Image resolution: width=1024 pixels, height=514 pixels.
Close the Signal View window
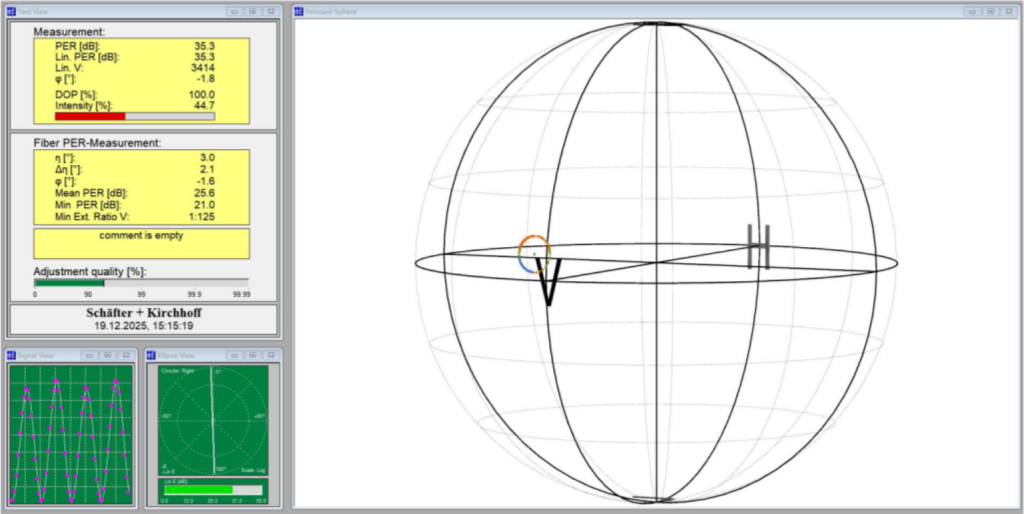point(126,355)
